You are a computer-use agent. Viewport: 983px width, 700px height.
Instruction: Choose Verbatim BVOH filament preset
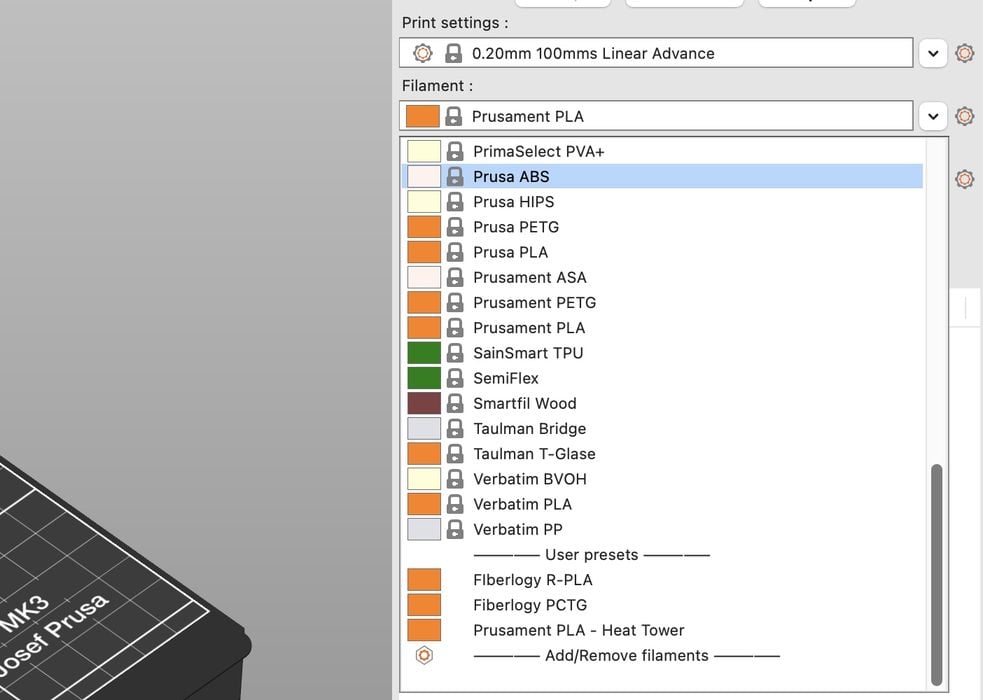point(529,479)
